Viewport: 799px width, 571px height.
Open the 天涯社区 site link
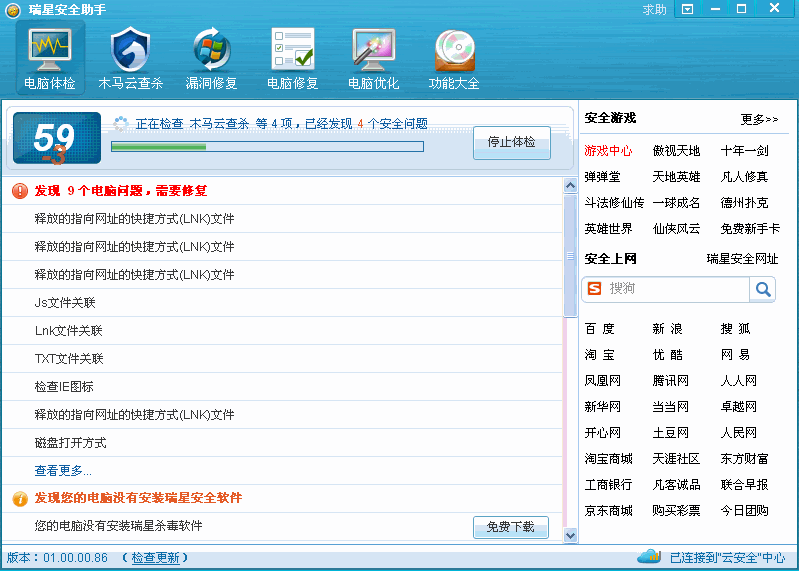pyautogui.click(x=676, y=459)
